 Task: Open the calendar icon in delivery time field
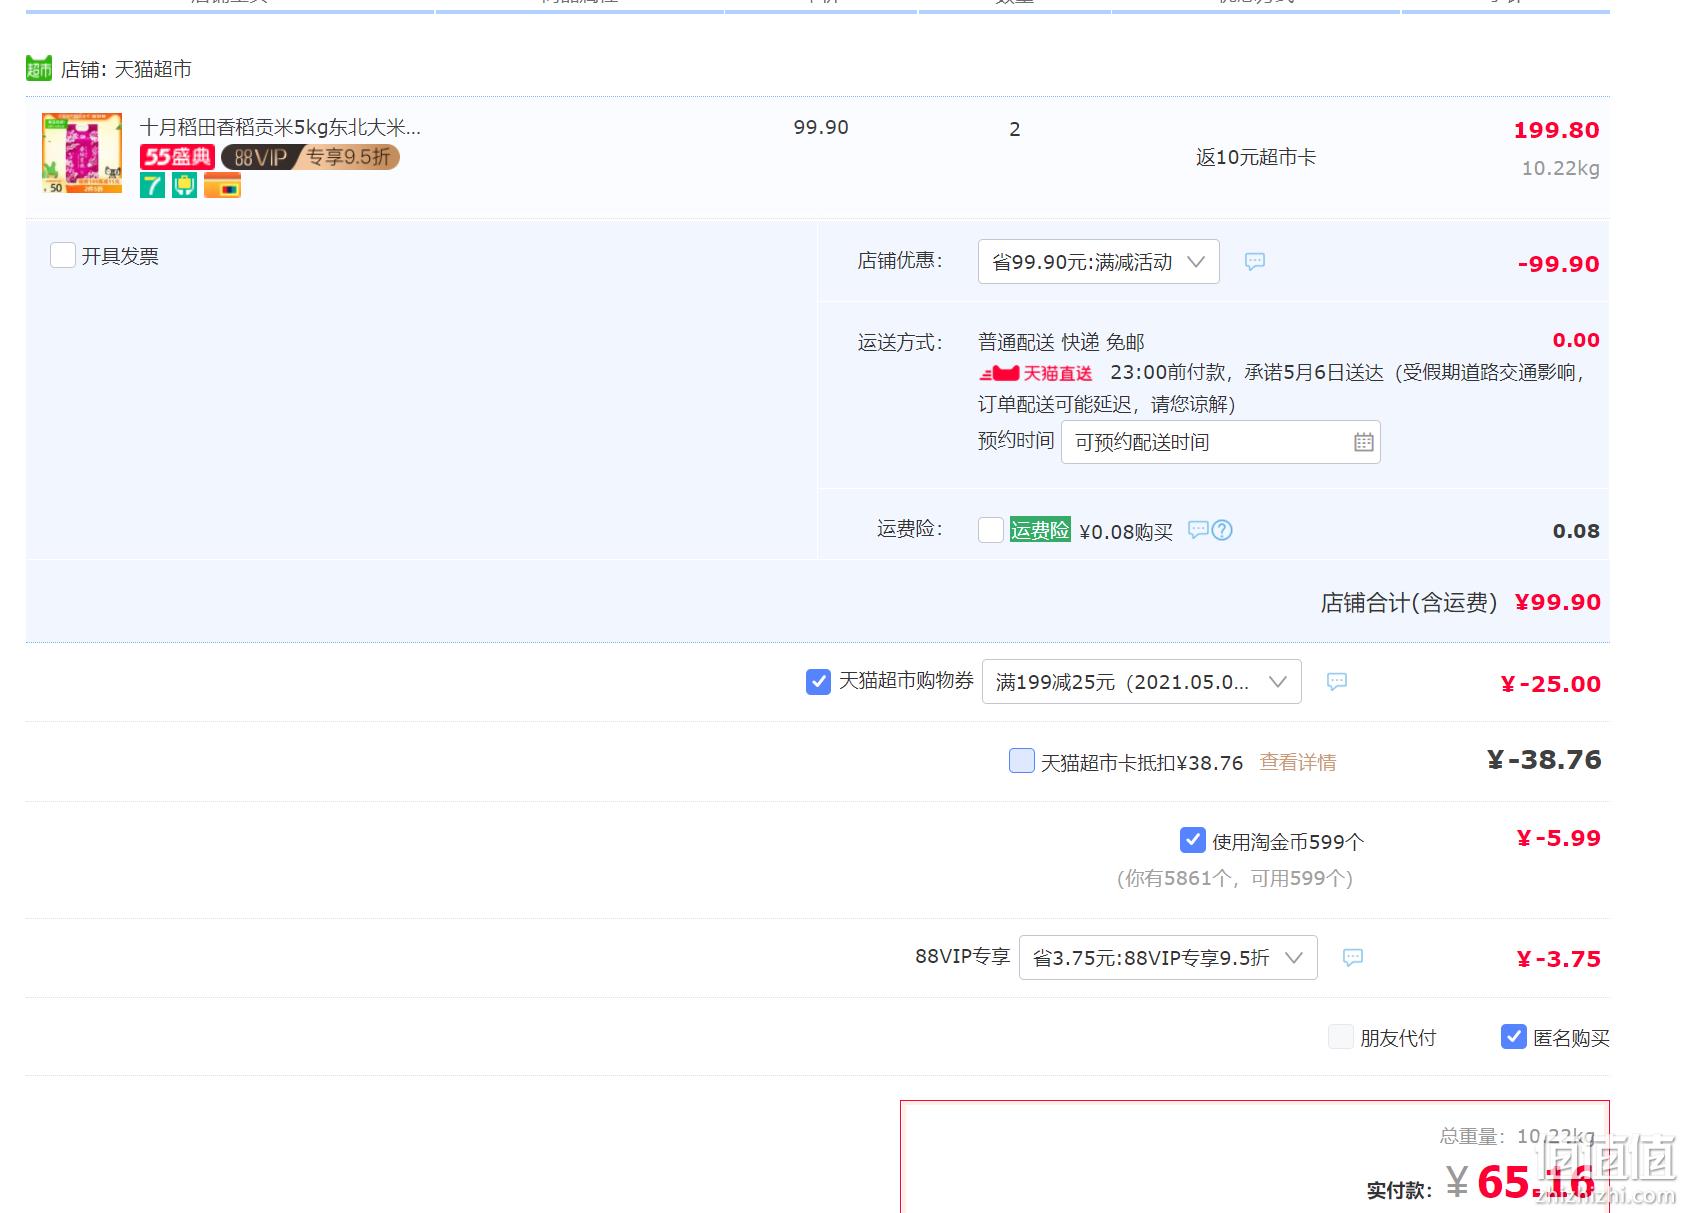(1363, 442)
